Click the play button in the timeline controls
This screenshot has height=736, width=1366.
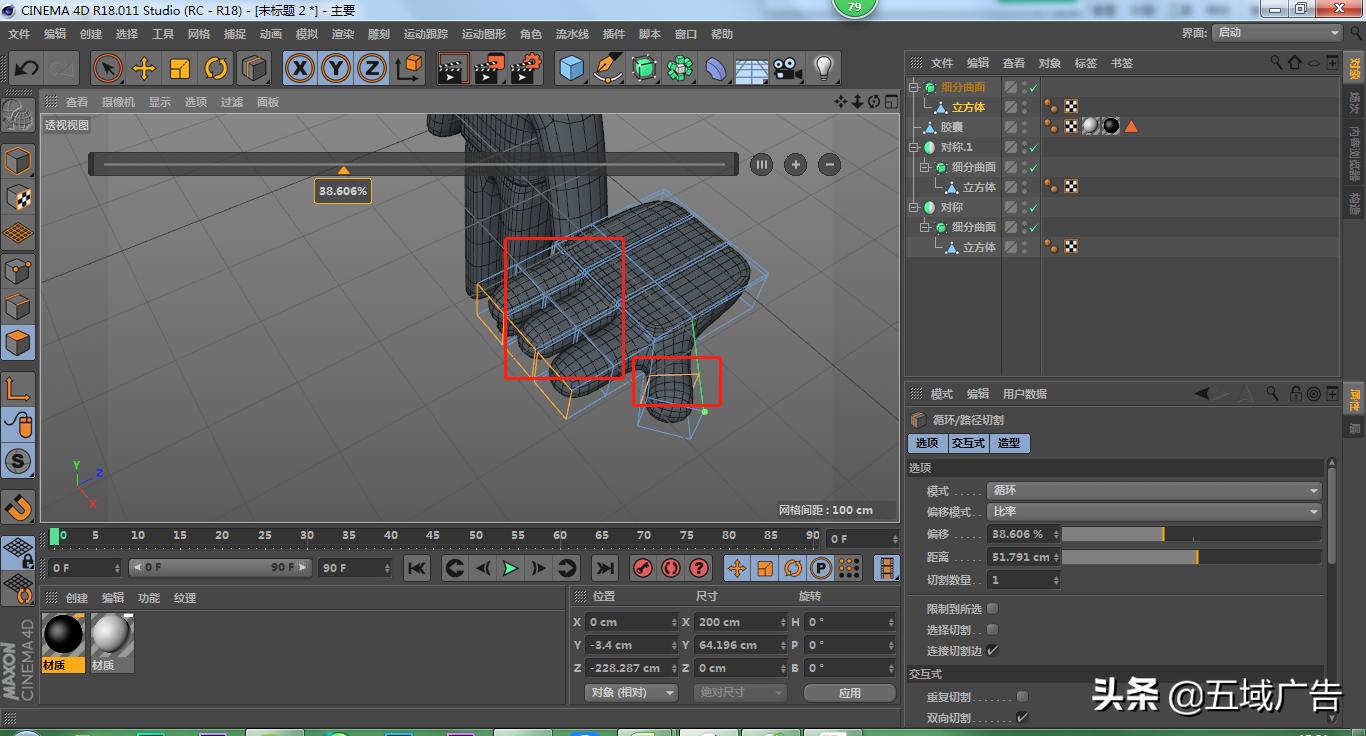coord(512,568)
